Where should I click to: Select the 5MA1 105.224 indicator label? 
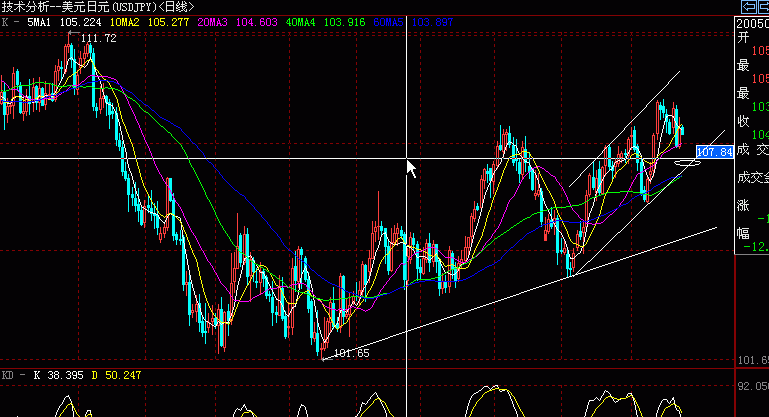point(64,23)
